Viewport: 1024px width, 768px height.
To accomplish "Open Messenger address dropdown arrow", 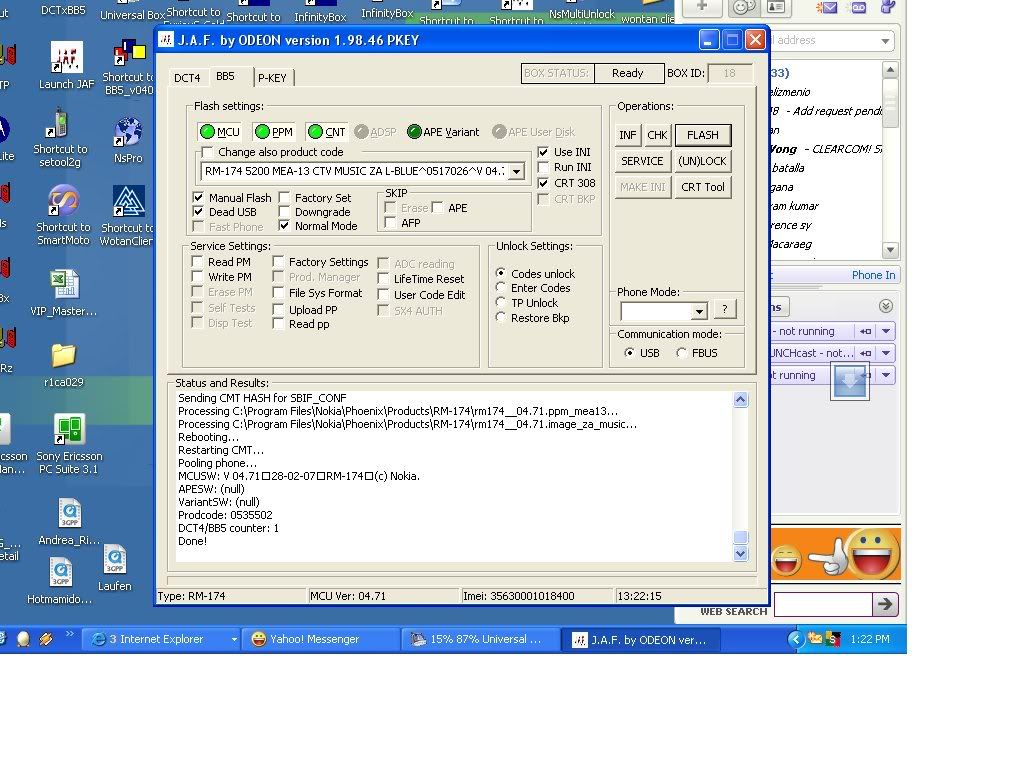I will (885, 40).
